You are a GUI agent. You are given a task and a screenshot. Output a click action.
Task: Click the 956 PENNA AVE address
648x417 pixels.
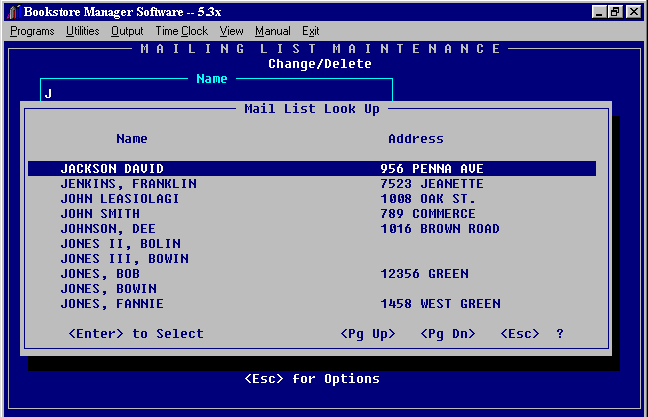pos(432,169)
